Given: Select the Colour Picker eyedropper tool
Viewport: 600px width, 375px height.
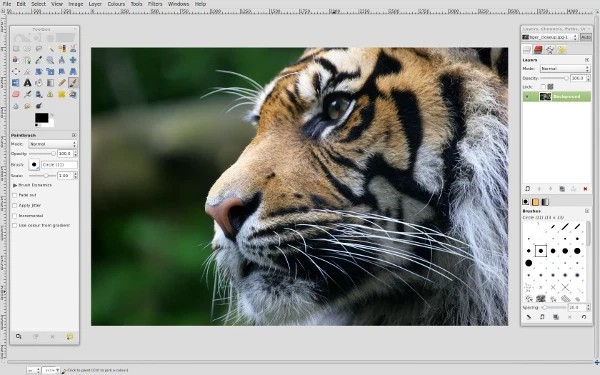Looking at the screenshot, I should coord(39,60).
